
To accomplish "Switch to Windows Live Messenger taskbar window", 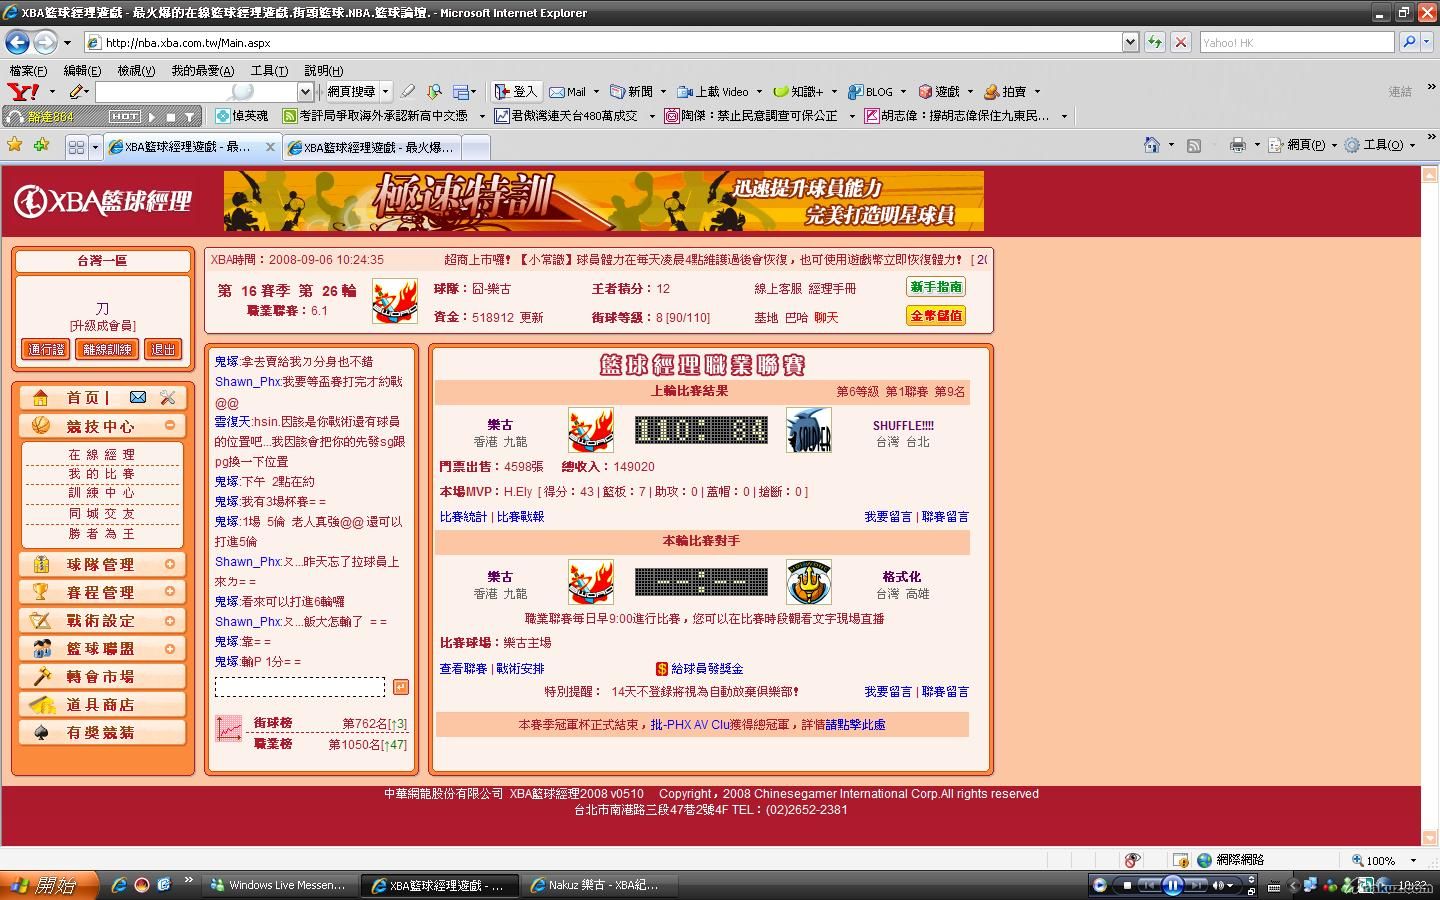I will pos(279,885).
